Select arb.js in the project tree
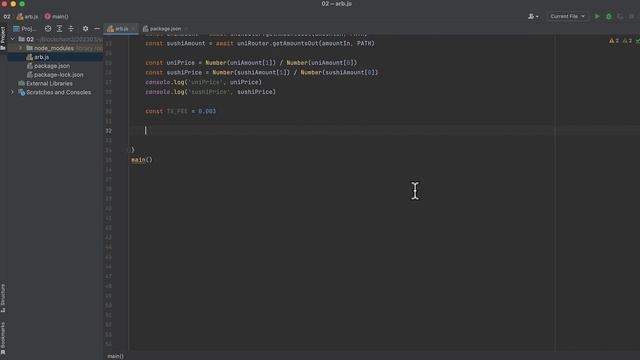The image size is (640, 360). pyautogui.click(x=55, y=57)
